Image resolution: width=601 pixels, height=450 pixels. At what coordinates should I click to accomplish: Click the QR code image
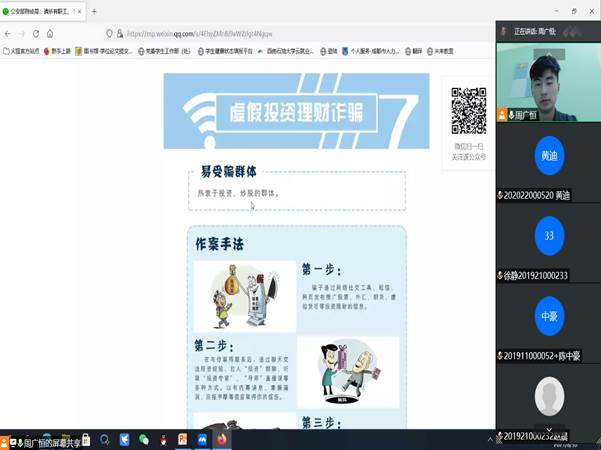point(468,112)
